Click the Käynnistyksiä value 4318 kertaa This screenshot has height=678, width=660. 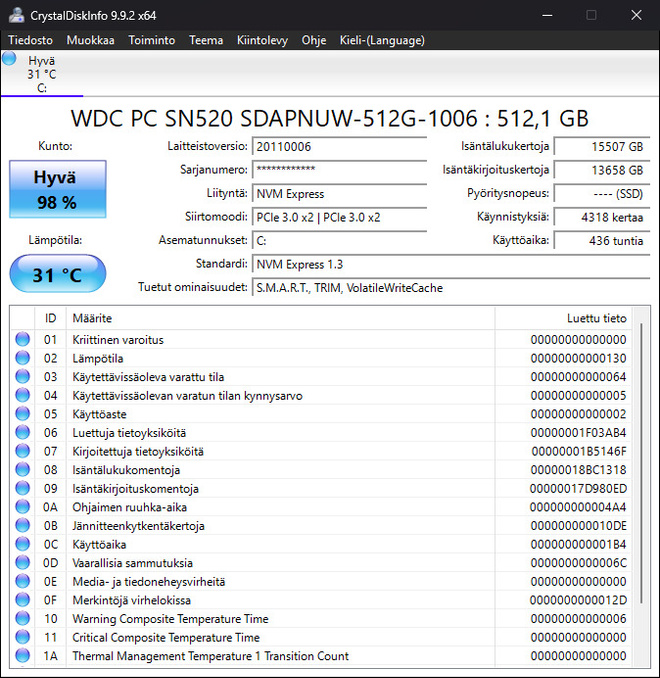point(602,217)
